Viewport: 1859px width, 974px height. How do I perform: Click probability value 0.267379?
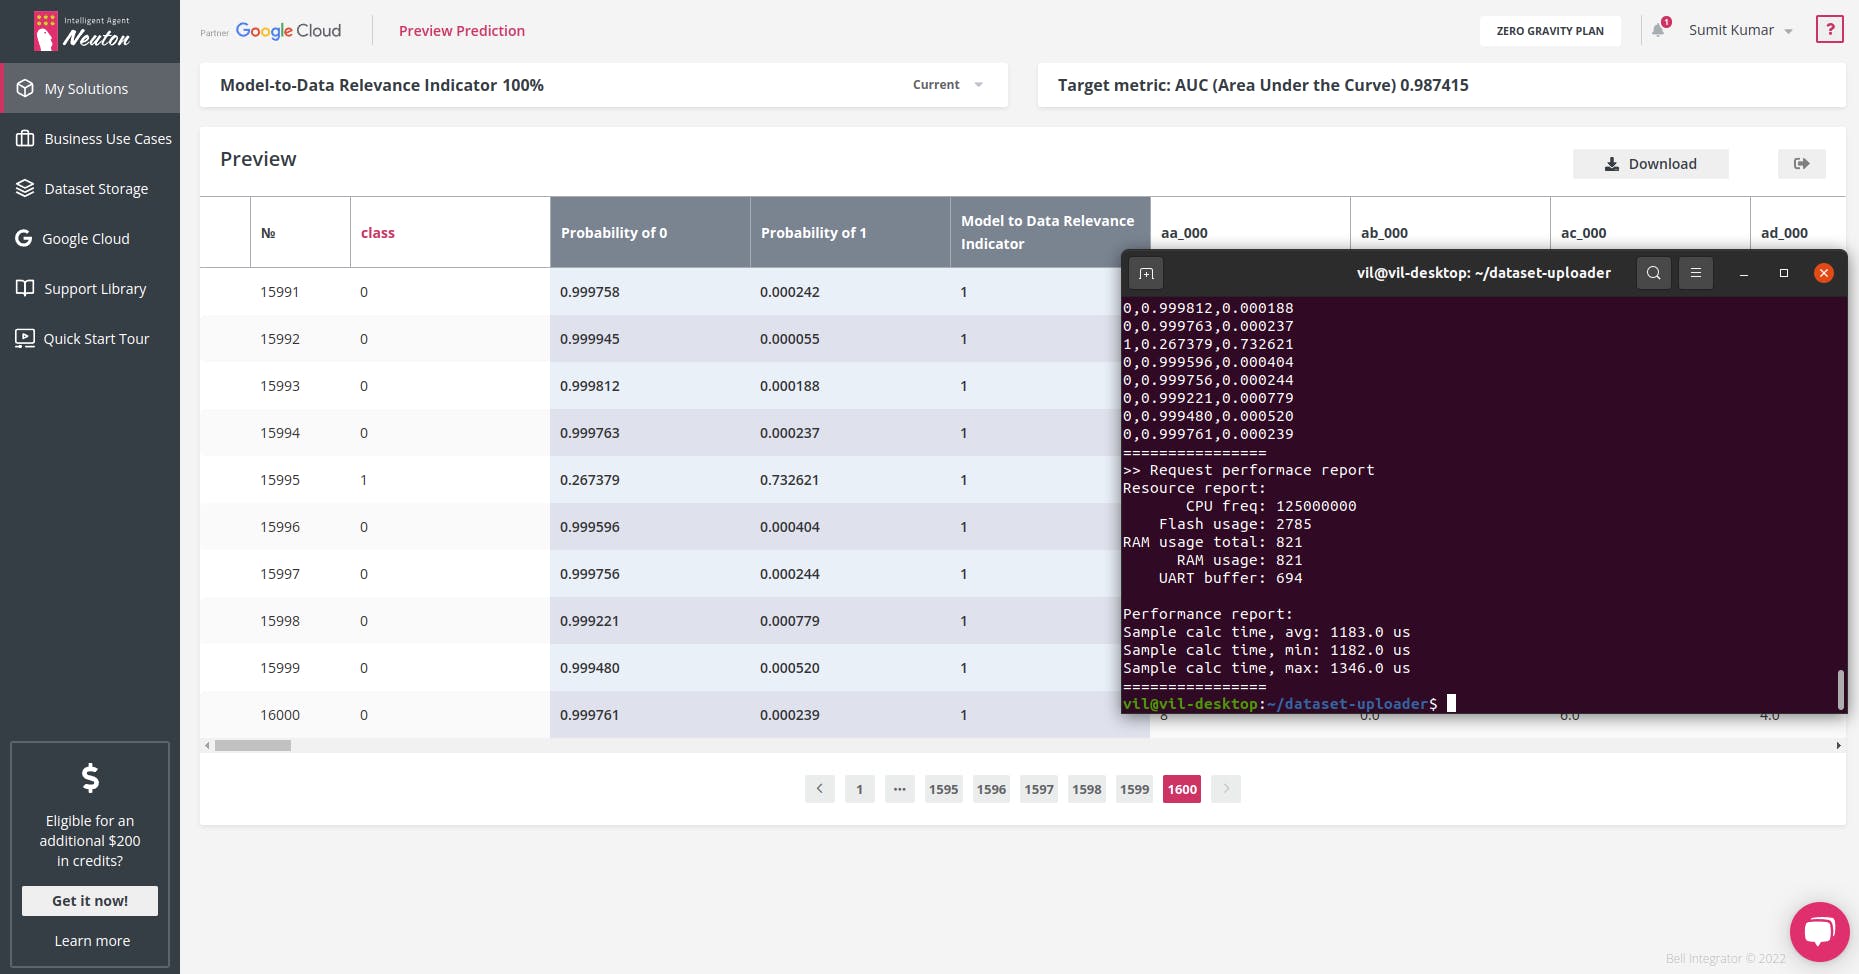tap(589, 480)
